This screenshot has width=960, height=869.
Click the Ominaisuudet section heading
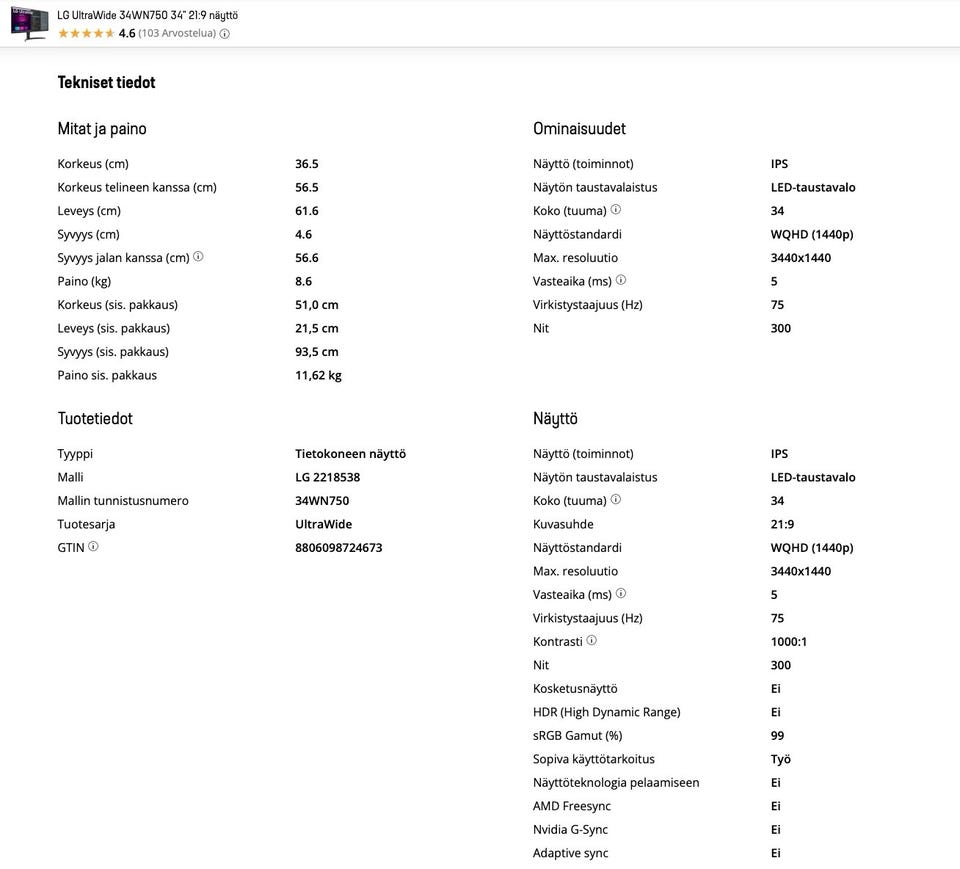pos(579,129)
